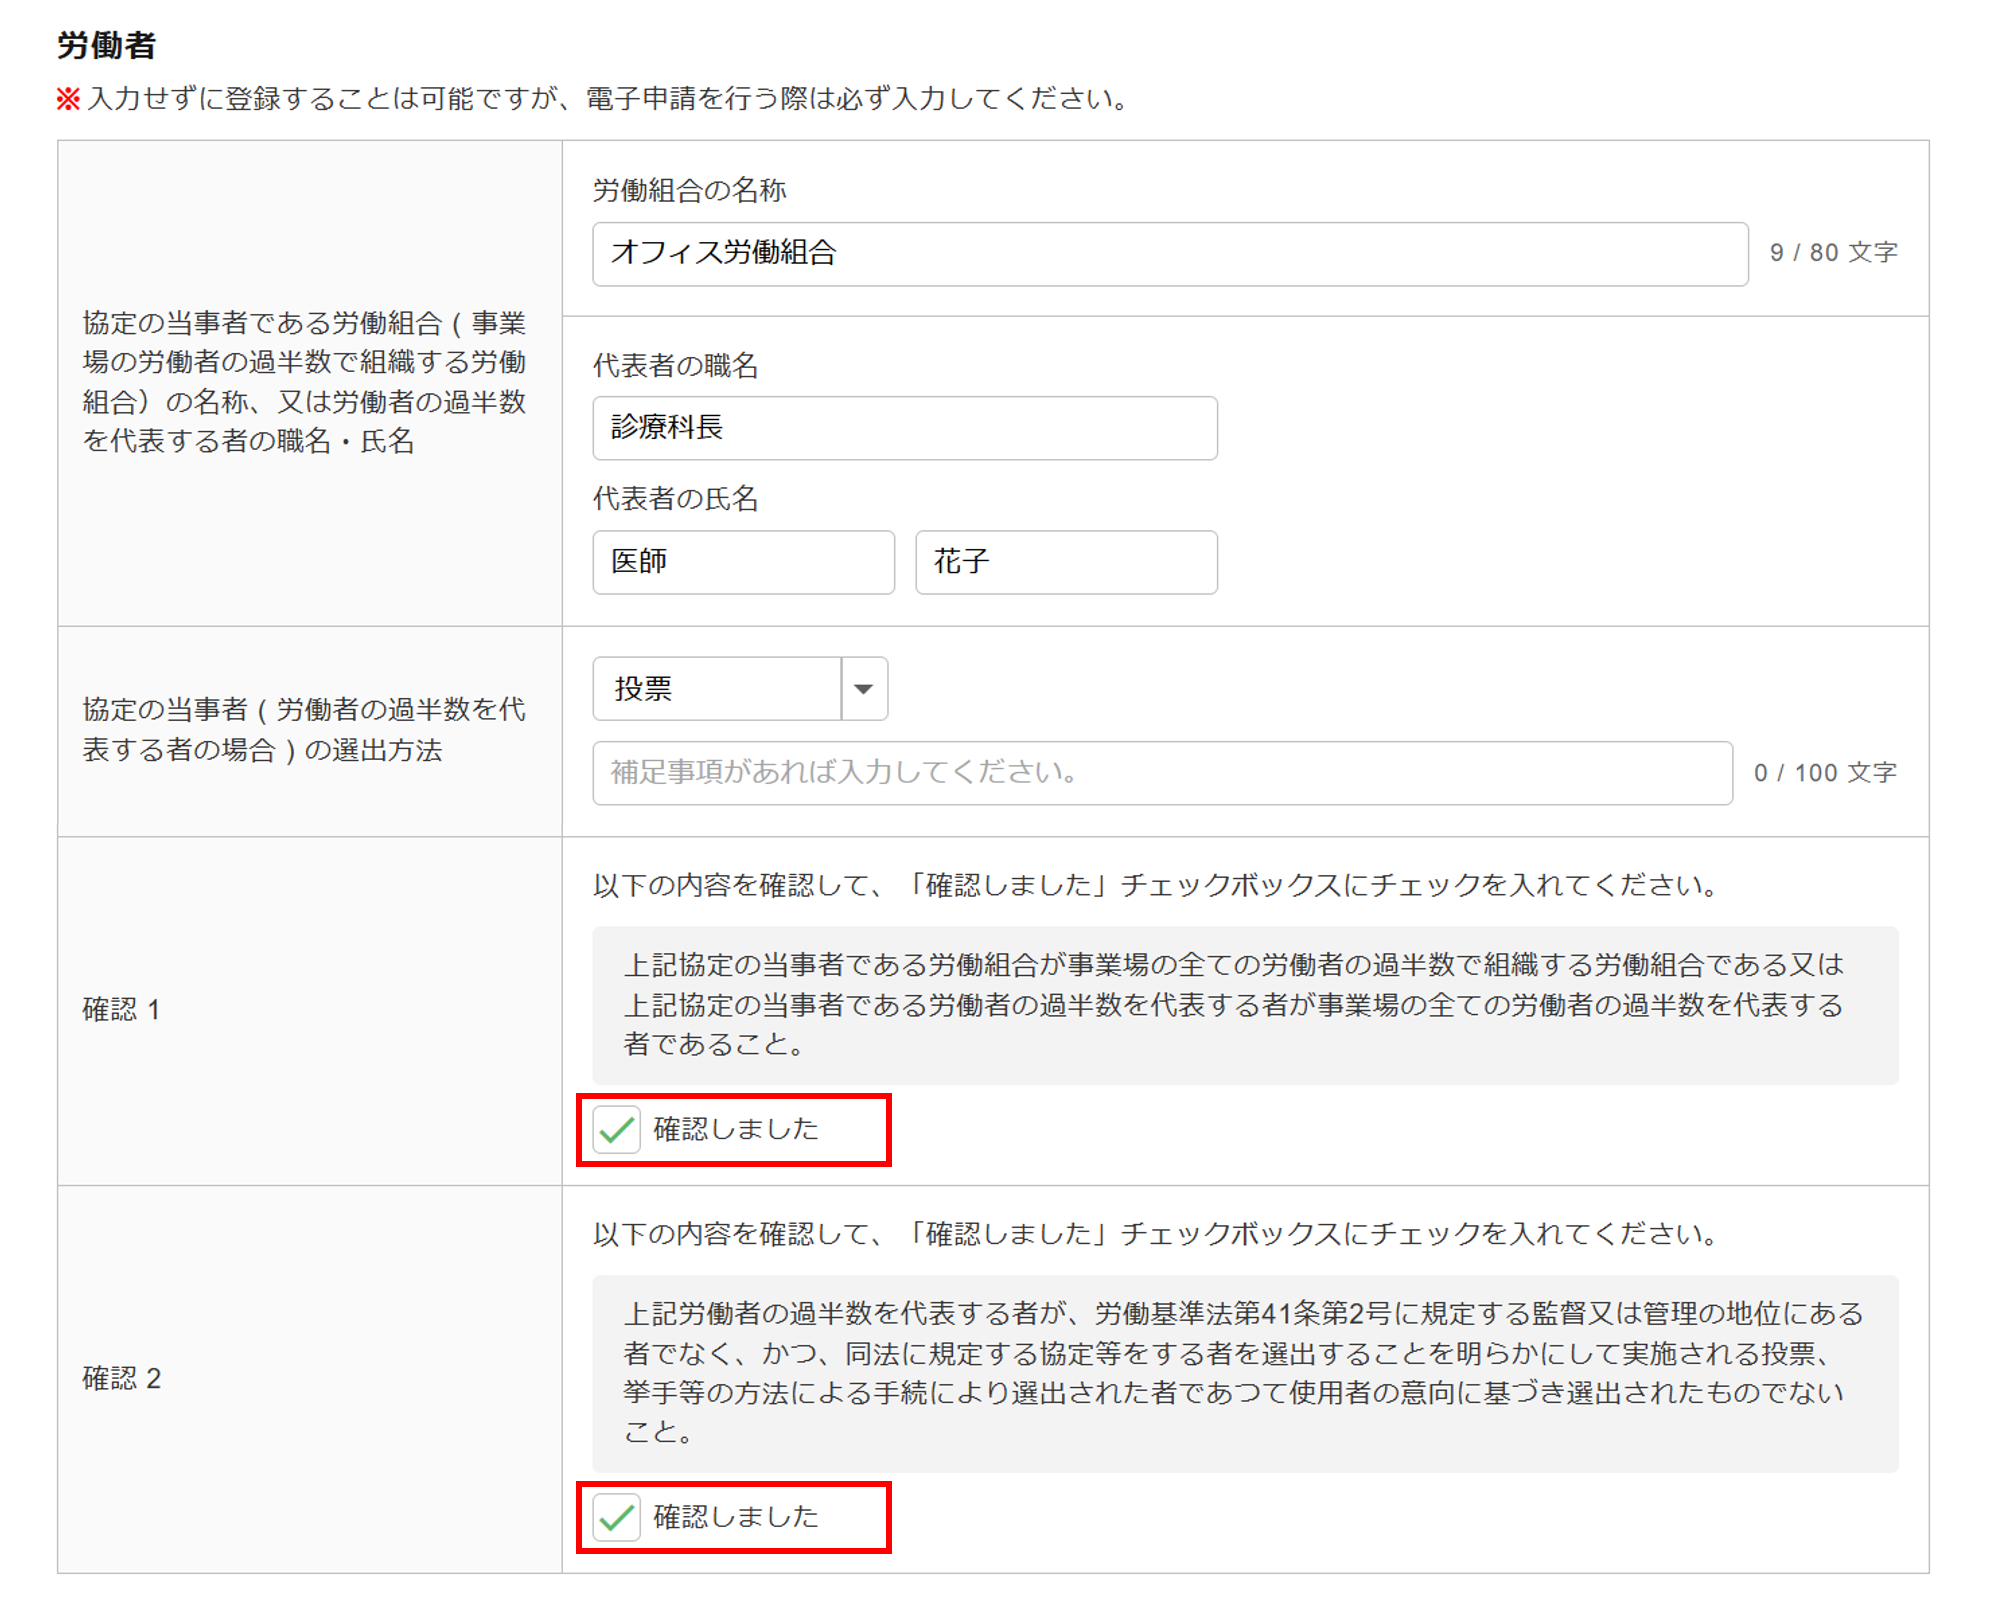Viewport: 2000px width, 1609px height.
Task: Uncheck the 確認 2 confirmation checkbox
Action: point(616,1517)
